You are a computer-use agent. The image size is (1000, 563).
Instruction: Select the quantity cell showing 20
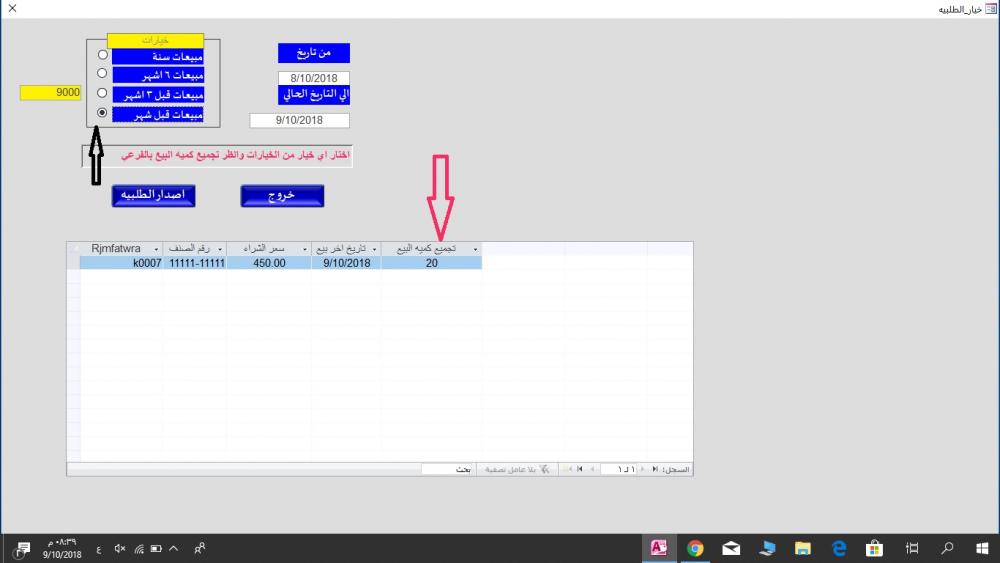(x=432, y=263)
